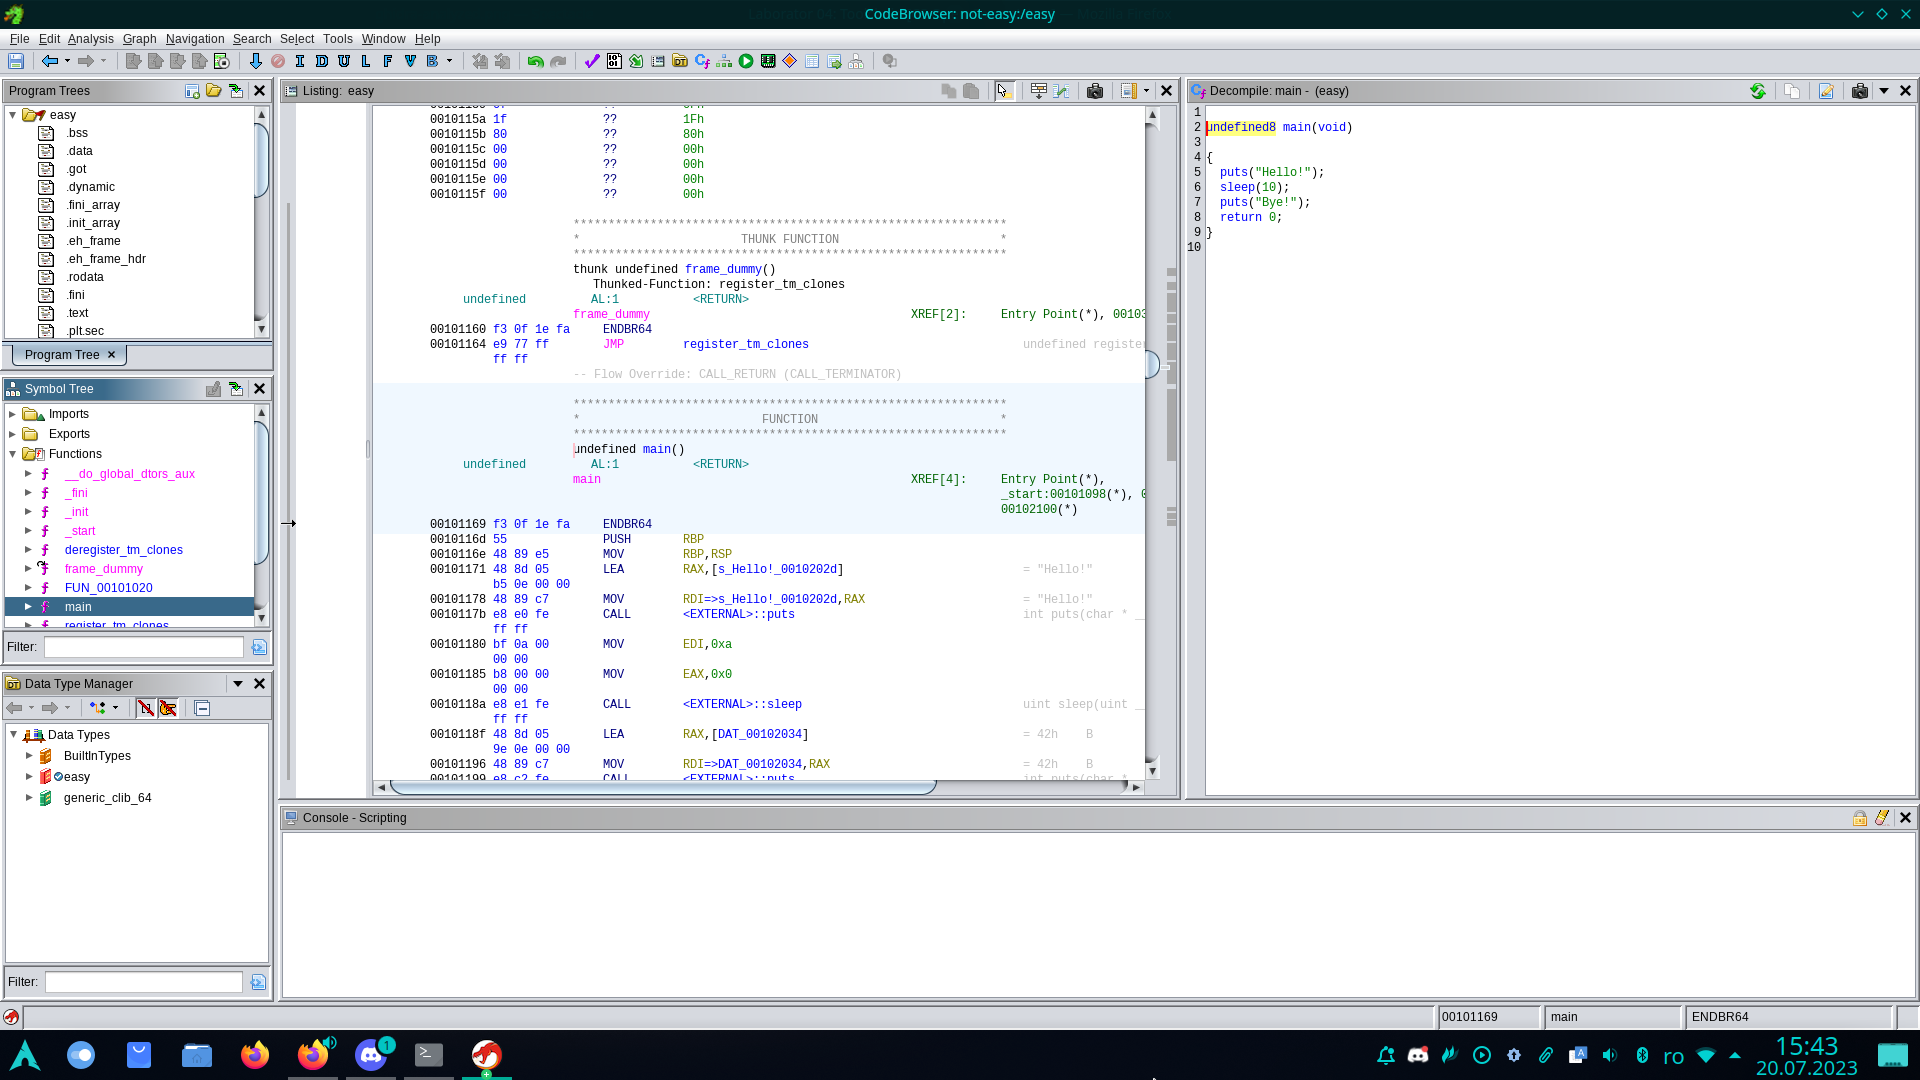Select _start function in Symbol Tree
1920x1080 pixels.
[80, 531]
